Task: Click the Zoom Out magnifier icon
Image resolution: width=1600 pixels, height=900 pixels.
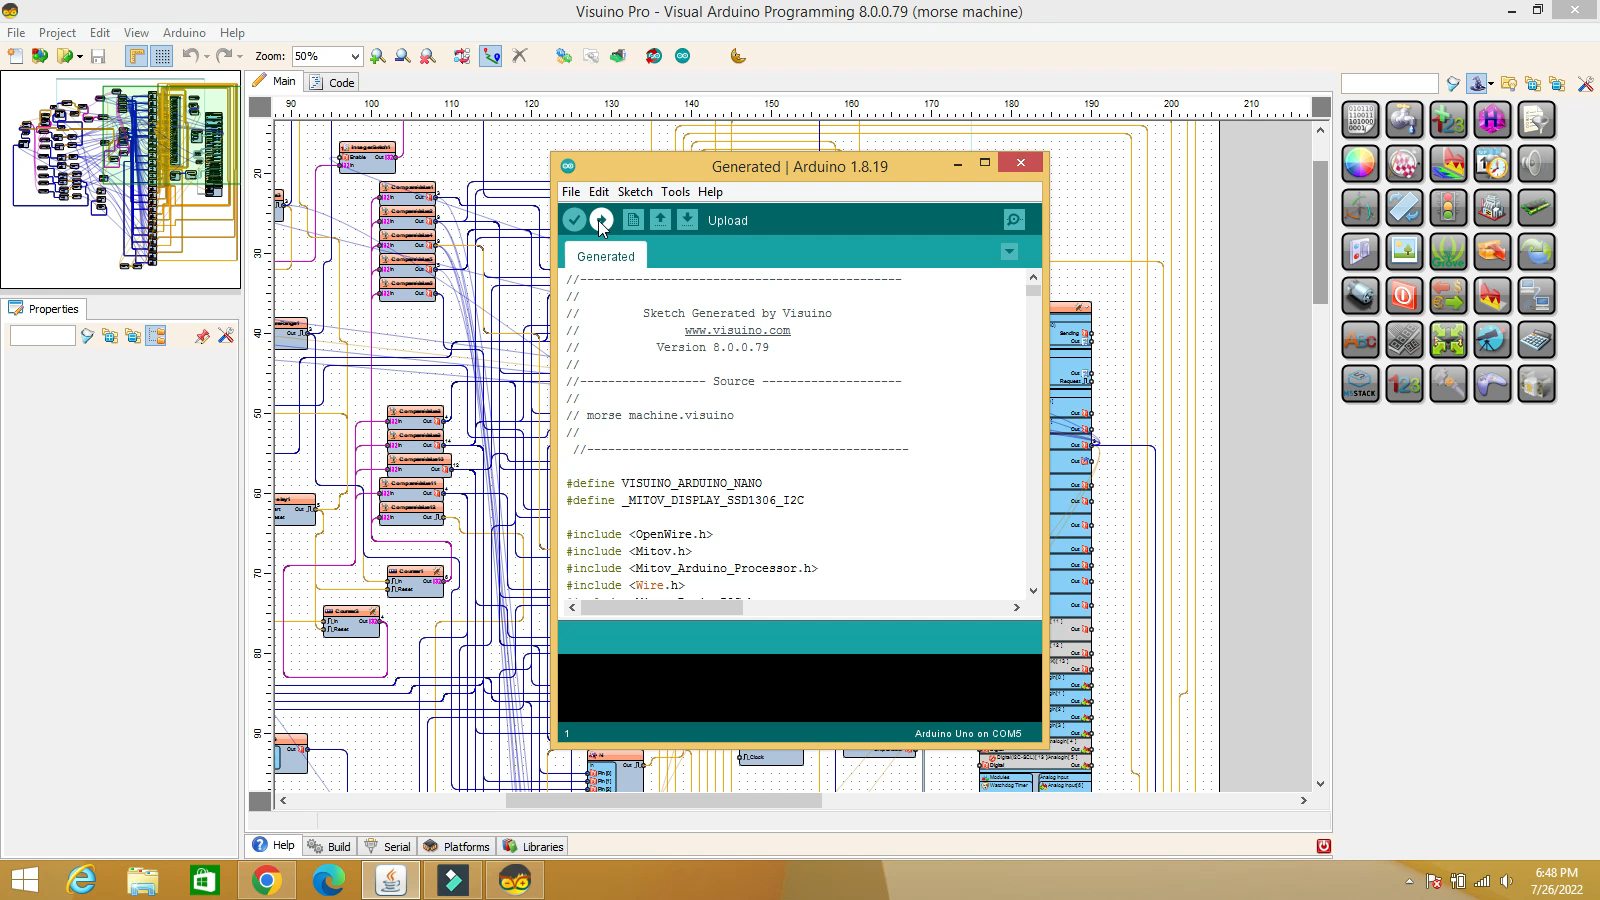Action: coord(402,56)
